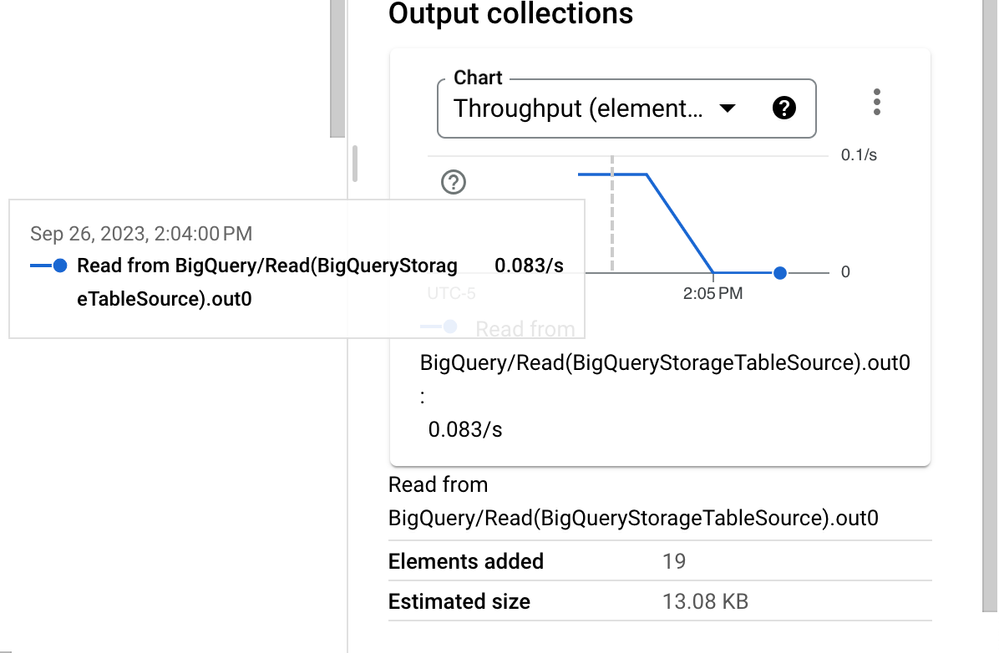
Task: Click the Estimated size value 13.08 KB
Action: tap(705, 601)
